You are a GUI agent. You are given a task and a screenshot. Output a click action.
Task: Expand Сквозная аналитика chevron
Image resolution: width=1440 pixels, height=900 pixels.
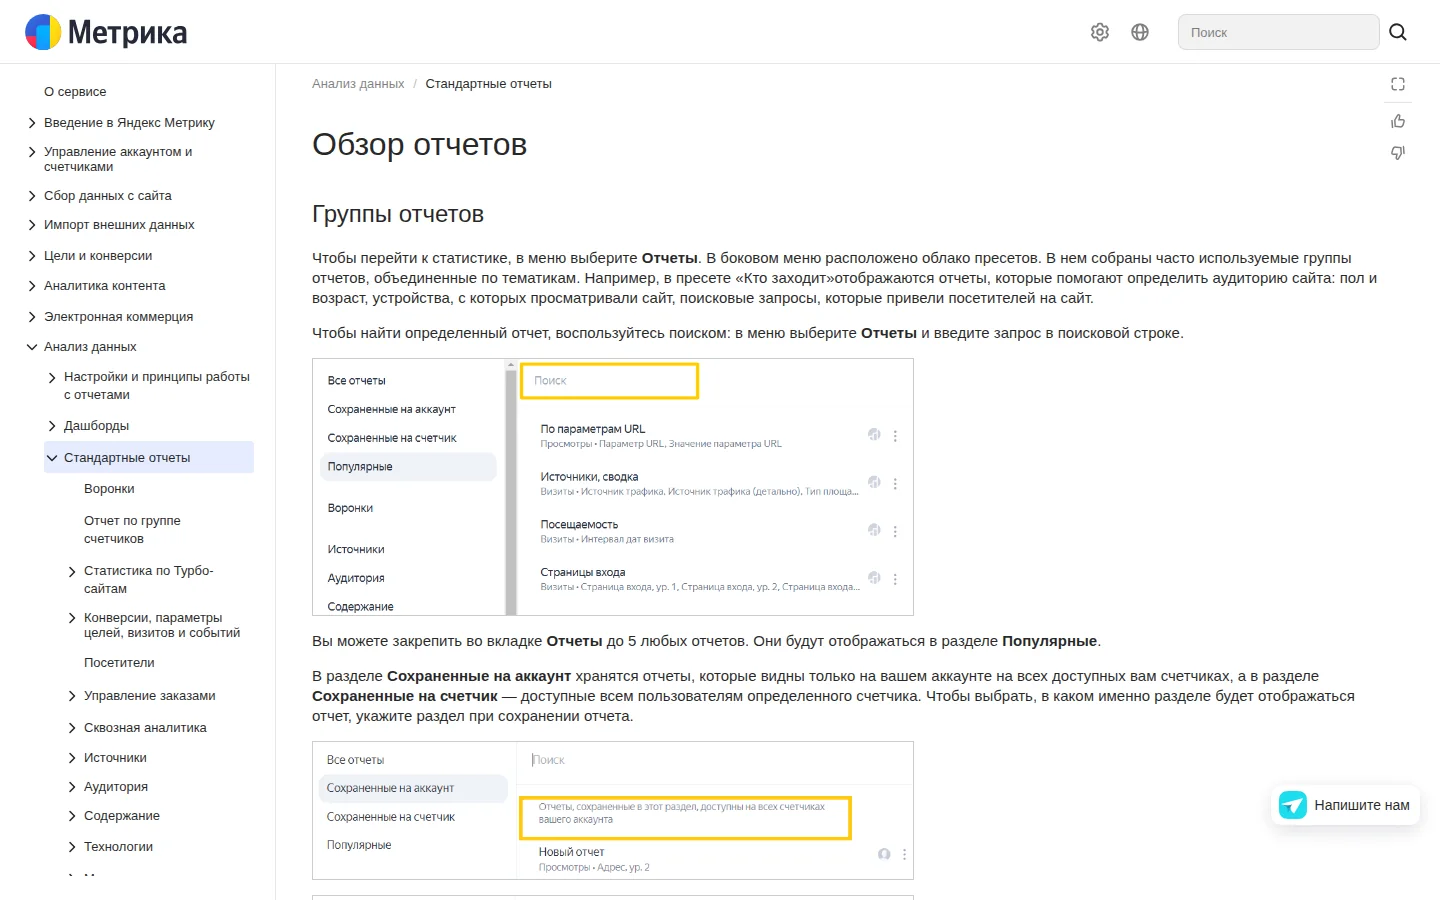72,728
